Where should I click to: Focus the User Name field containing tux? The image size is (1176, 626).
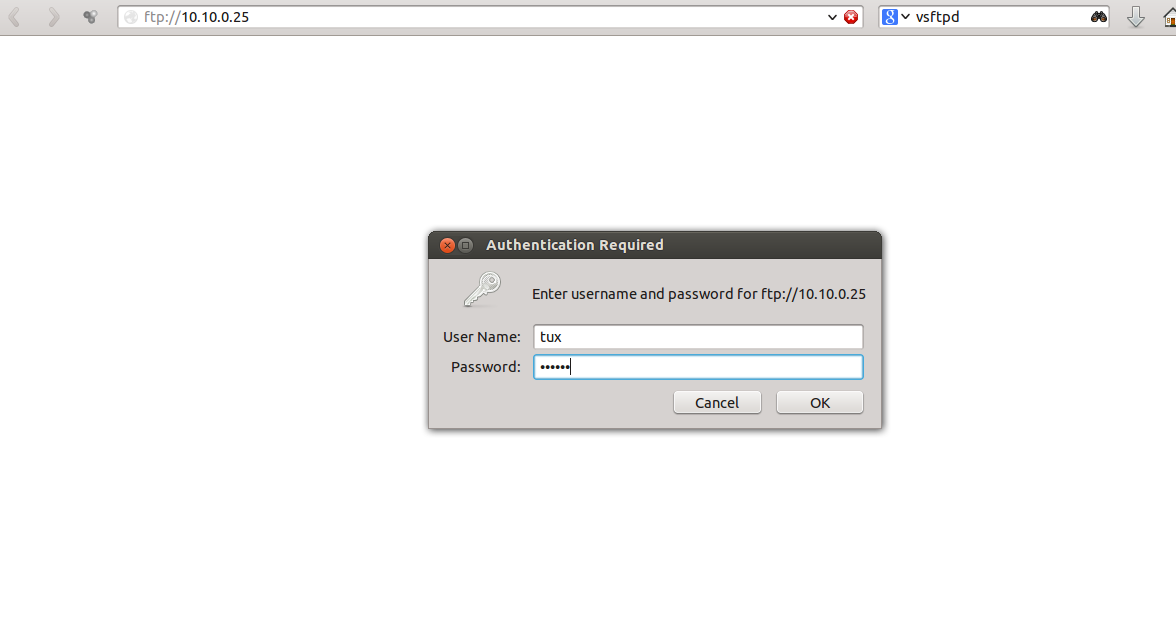(x=698, y=337)
